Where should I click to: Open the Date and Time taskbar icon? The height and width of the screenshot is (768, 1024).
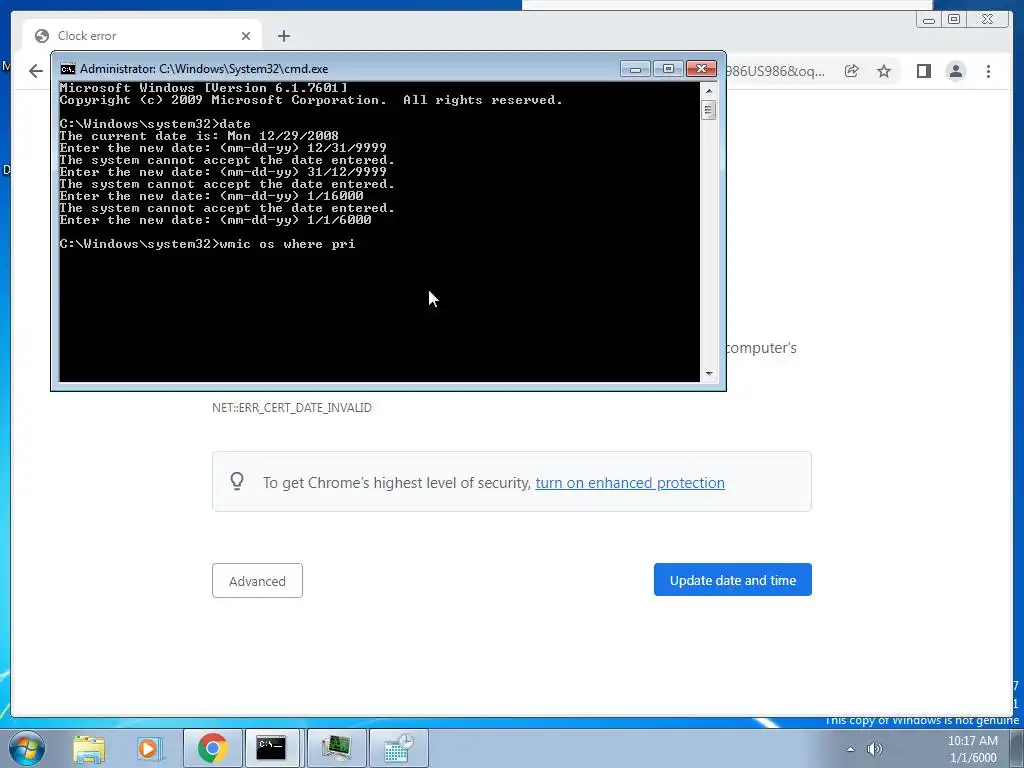pyautogui.click(x=398, y=748)
